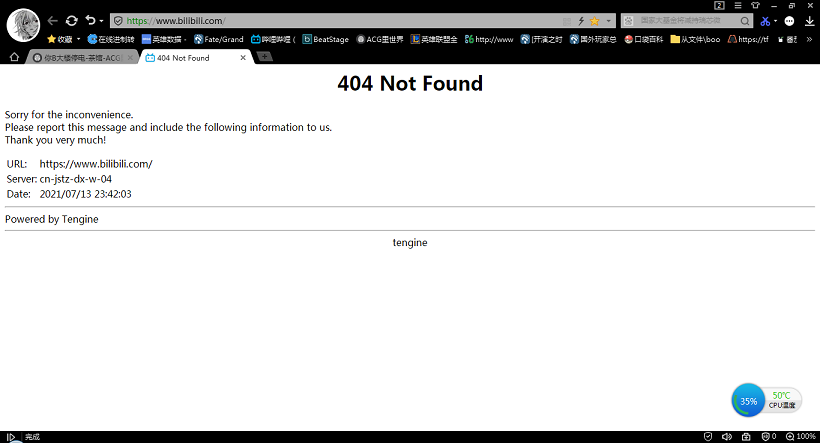Click the centered tengine footer text
Screen dimensions: 820x443
[x=410, y=243]
